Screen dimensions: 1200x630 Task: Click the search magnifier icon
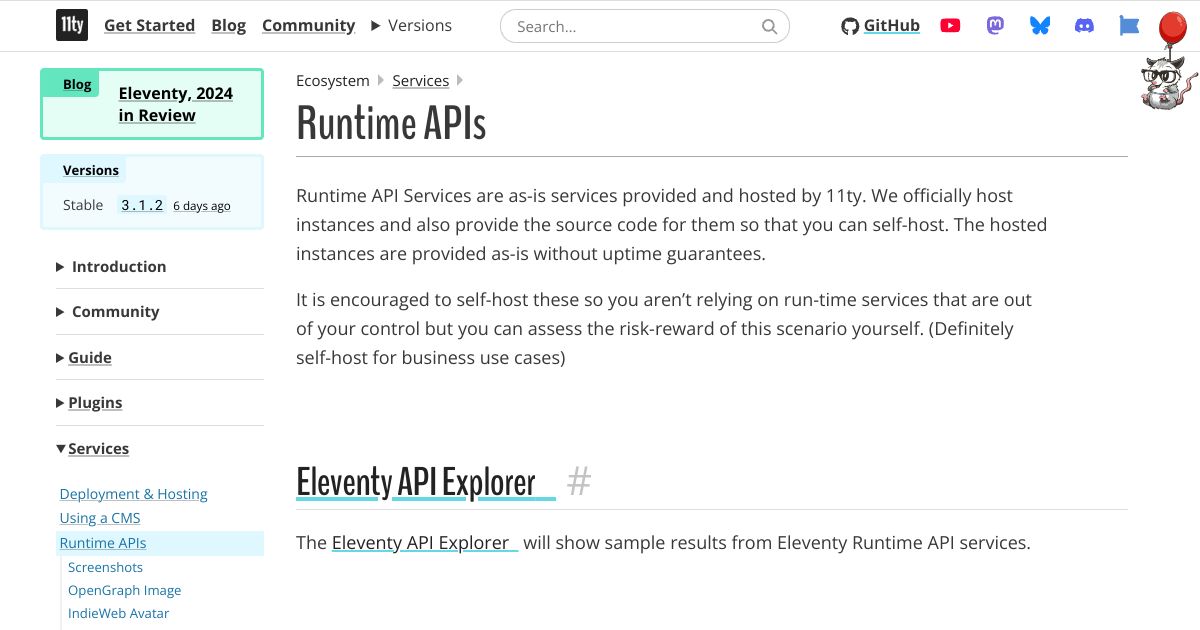coord(769,27)
